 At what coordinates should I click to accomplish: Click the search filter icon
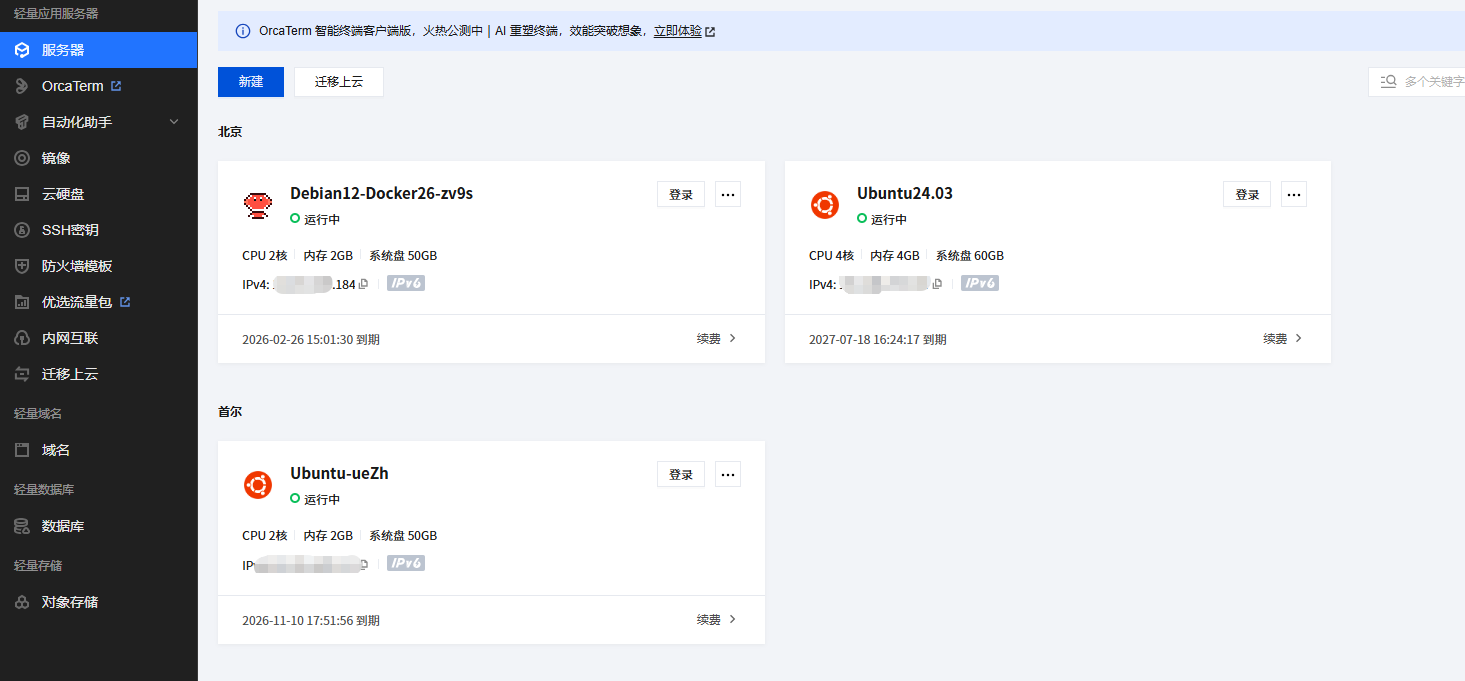pyautogui.click(x=1388, y=82)
